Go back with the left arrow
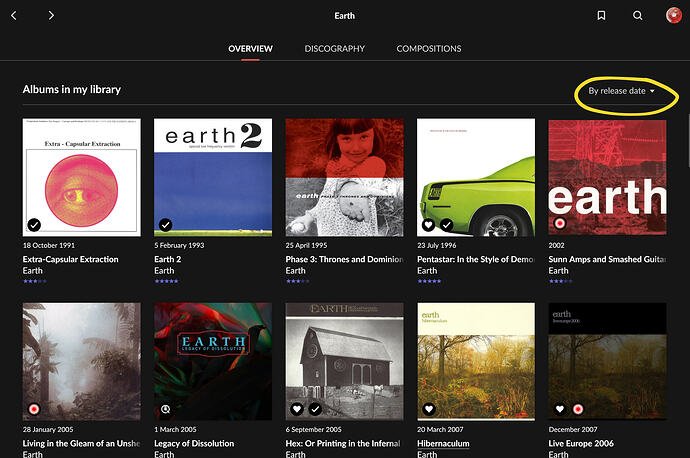This screenshot has height=458, width=690. [14, 15]
